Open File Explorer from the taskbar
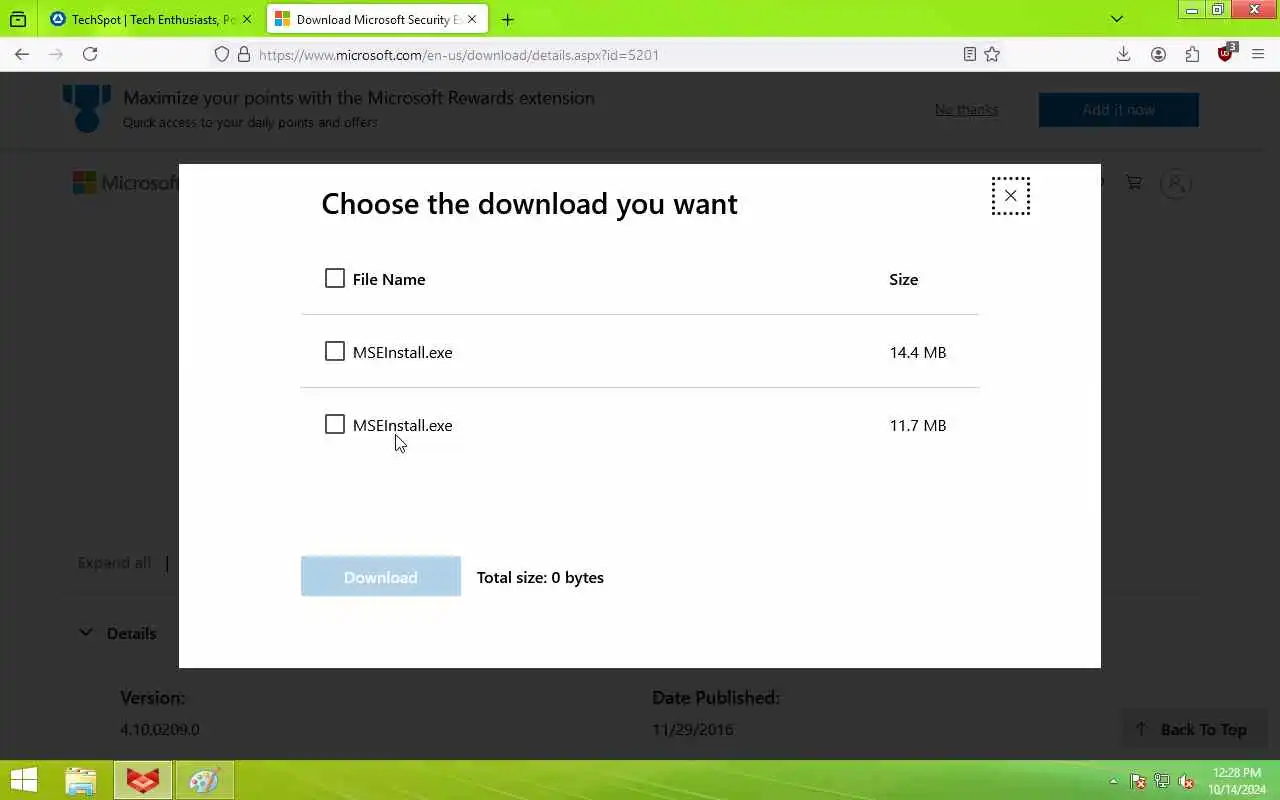This screenshot has height=800, width=1280. (81, 781)
